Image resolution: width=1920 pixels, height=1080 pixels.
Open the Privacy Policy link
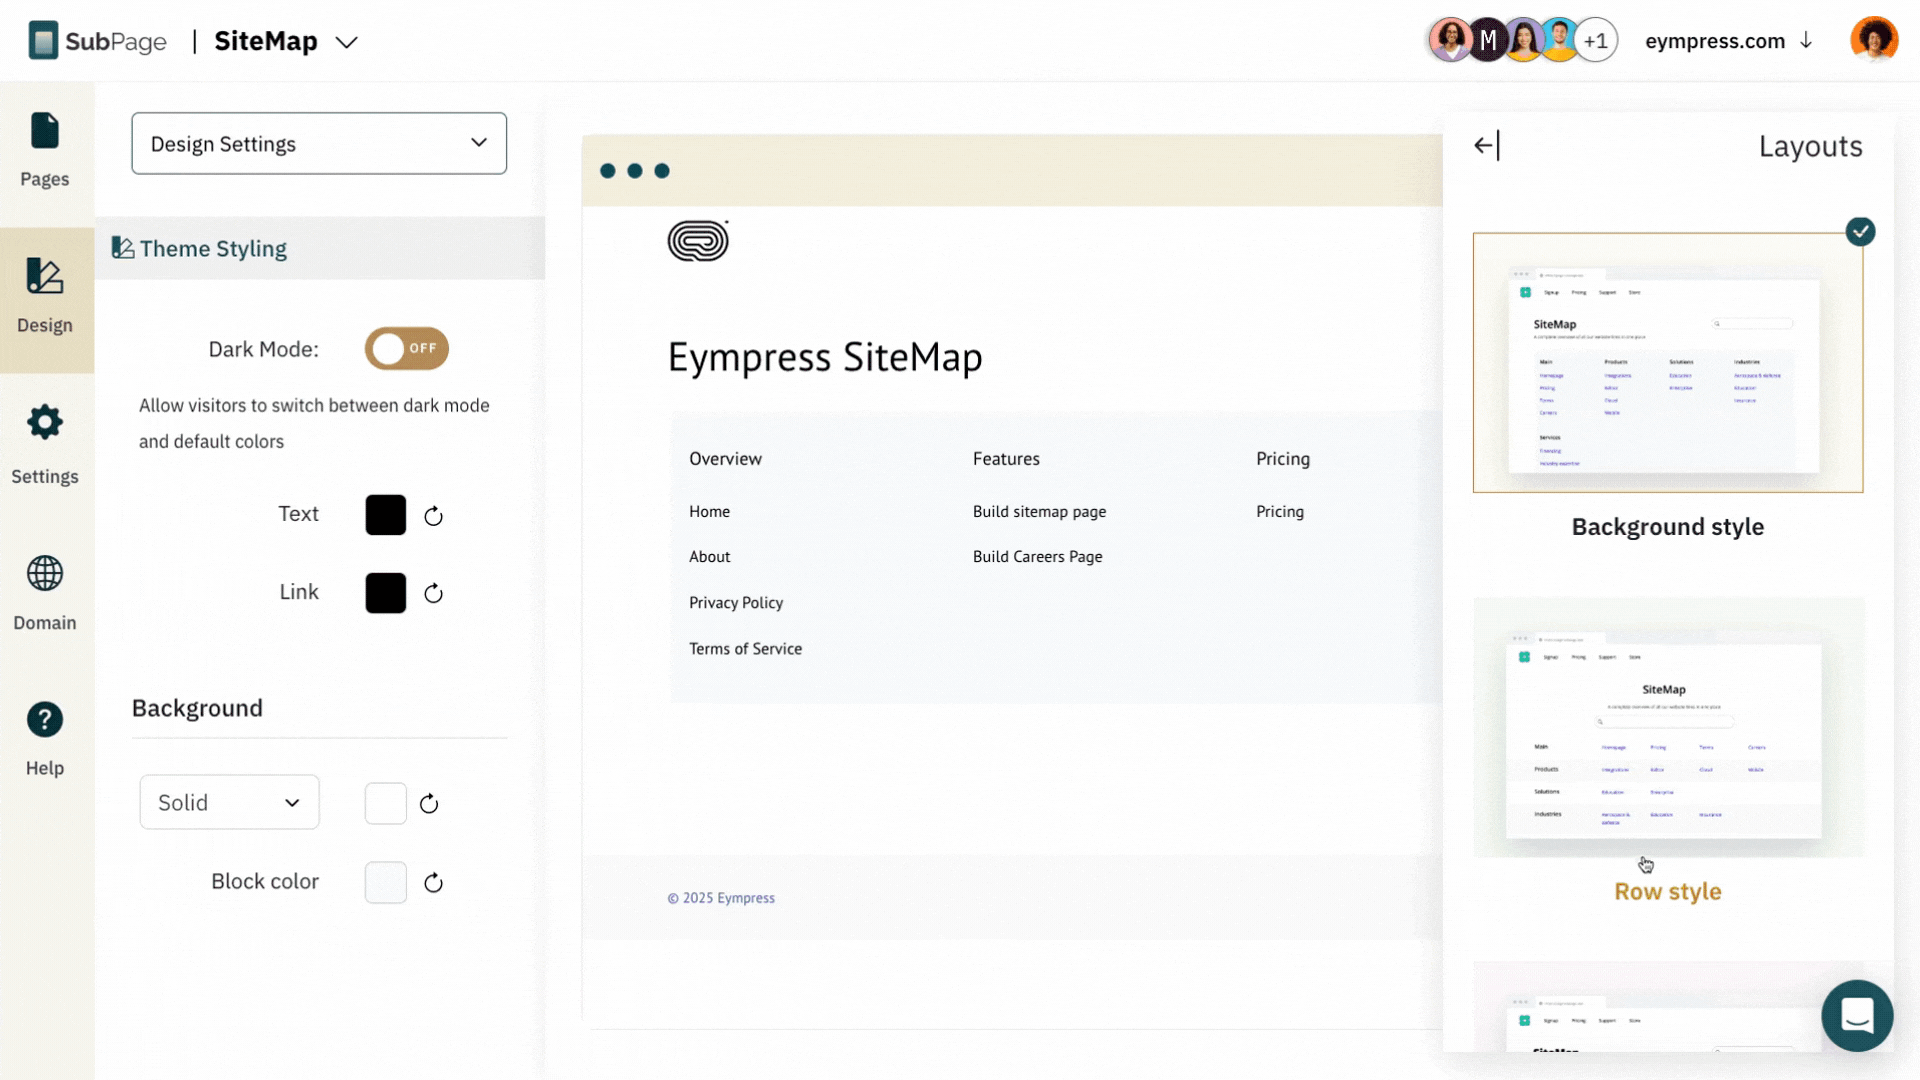click(736, 603)
